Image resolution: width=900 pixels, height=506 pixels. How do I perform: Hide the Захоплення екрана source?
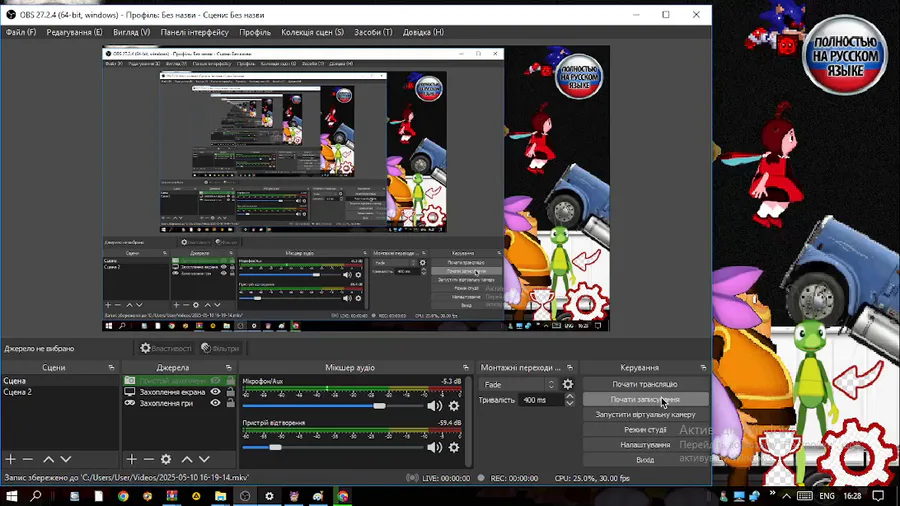[215, 392]
